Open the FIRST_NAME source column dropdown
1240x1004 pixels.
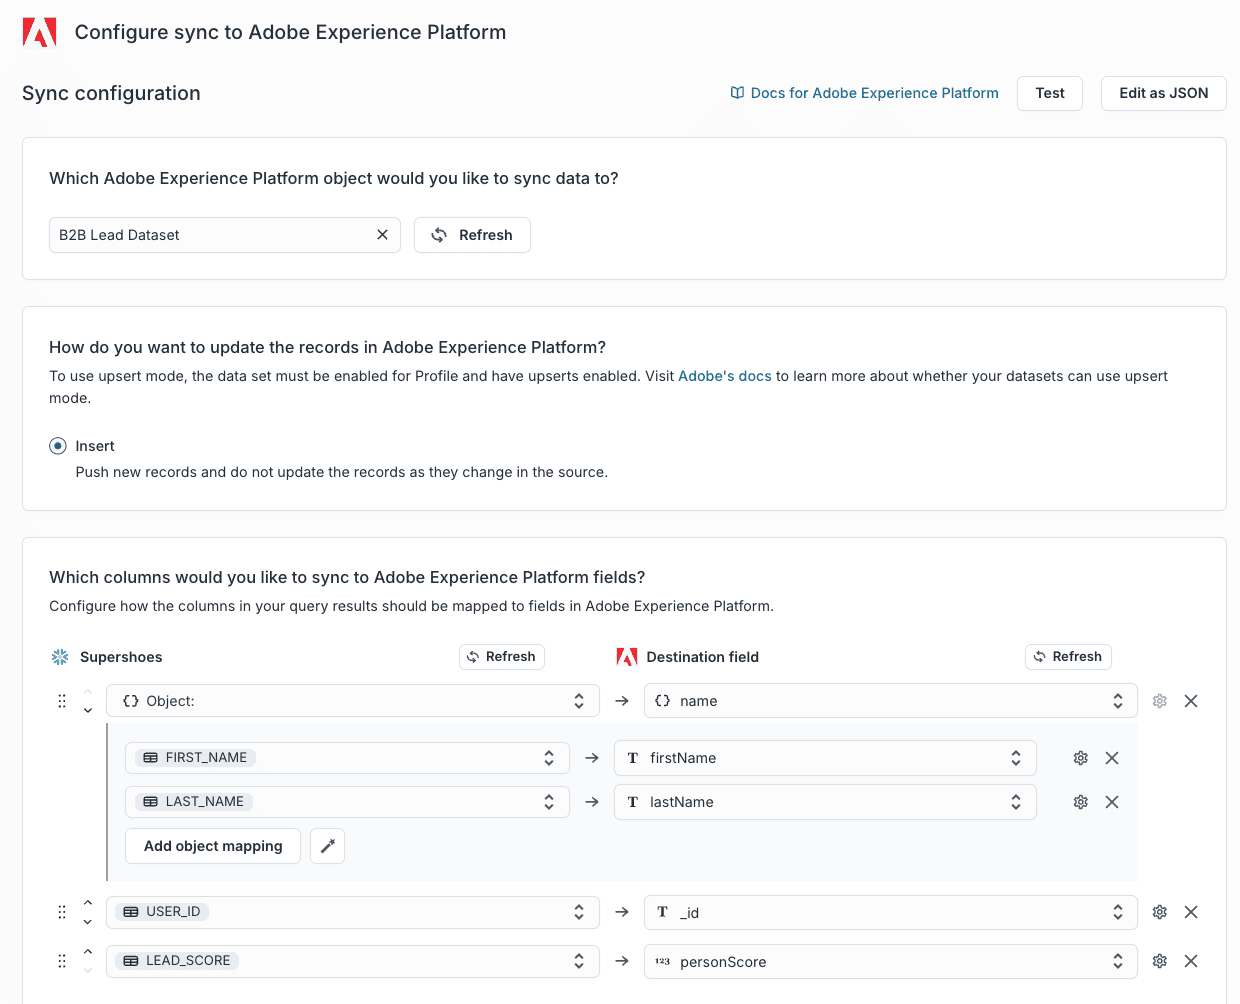point(347,758)
